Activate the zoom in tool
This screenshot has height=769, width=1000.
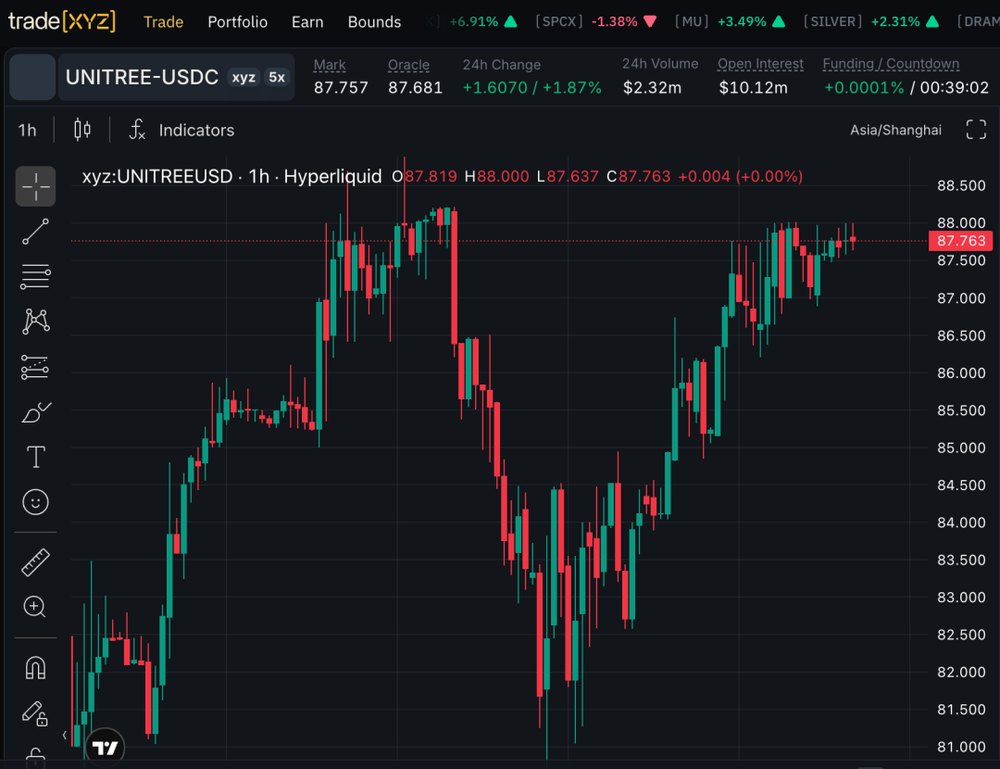[x=36, y=607]
